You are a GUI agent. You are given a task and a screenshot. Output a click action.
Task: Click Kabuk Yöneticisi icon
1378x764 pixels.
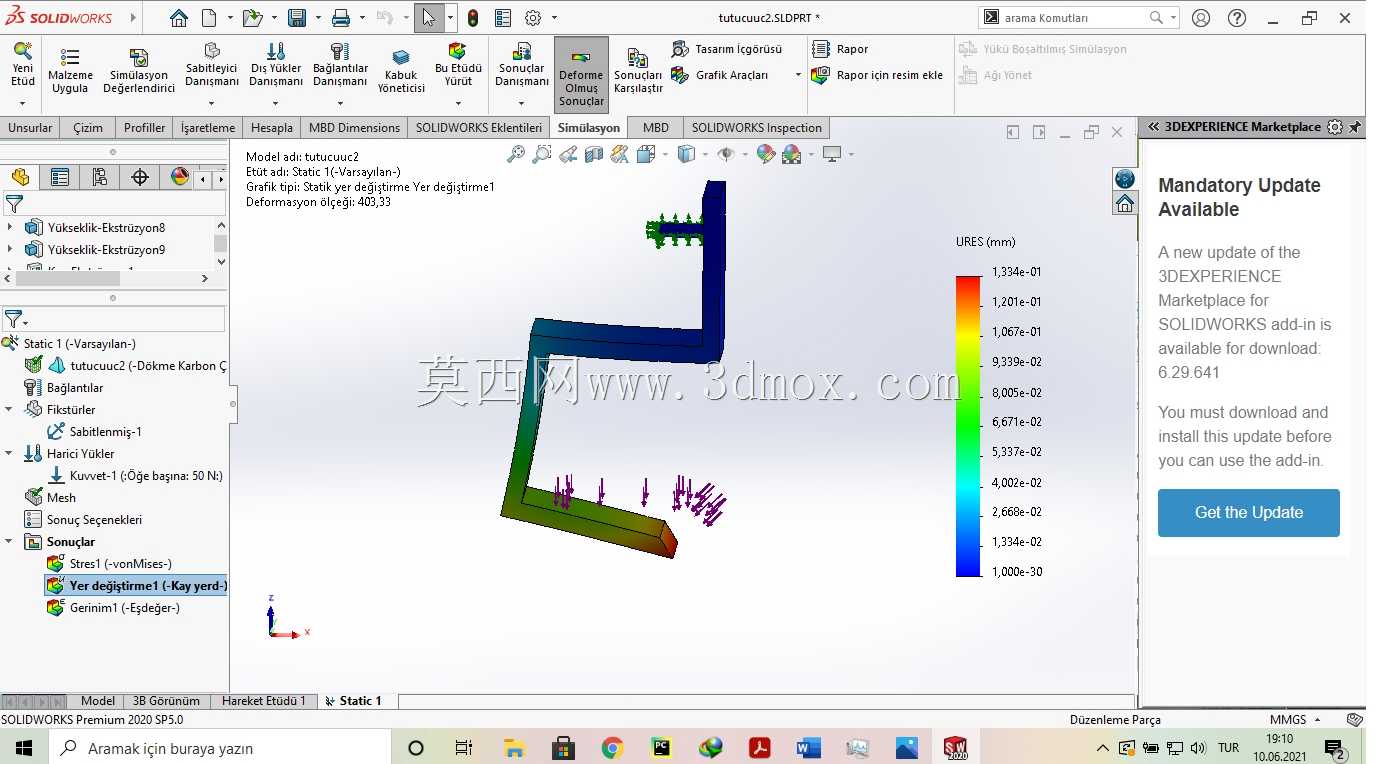401,70
